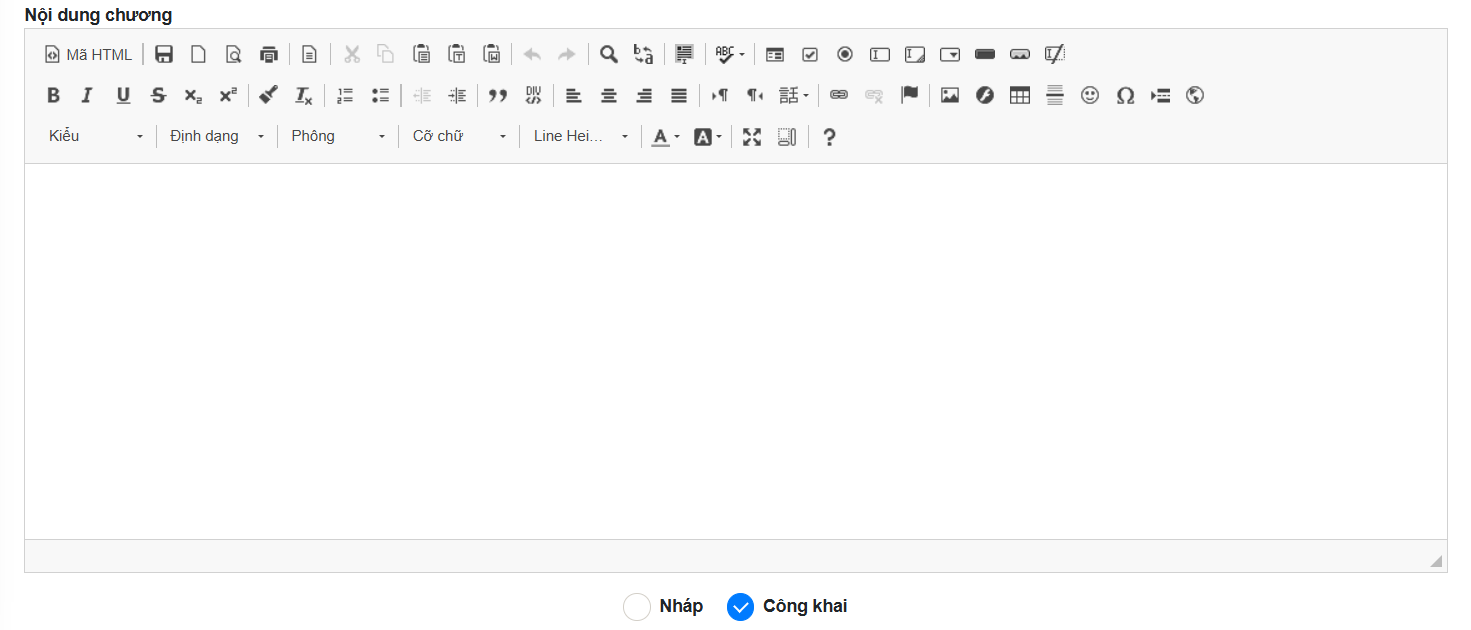Insert a hidden field
Screen dimensions: 1471x630
[1054, 54]
